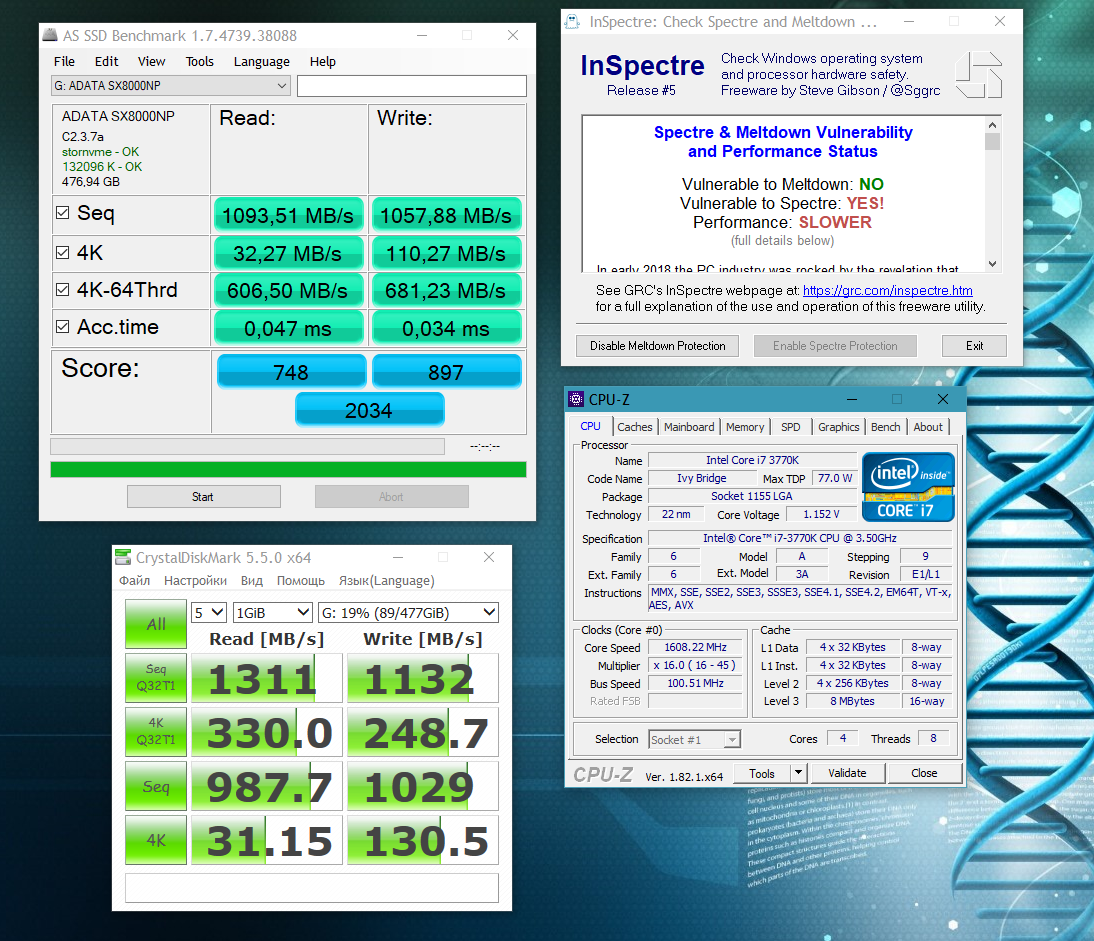Switch to the Caches tab in CPU-Z

(635, 427)
